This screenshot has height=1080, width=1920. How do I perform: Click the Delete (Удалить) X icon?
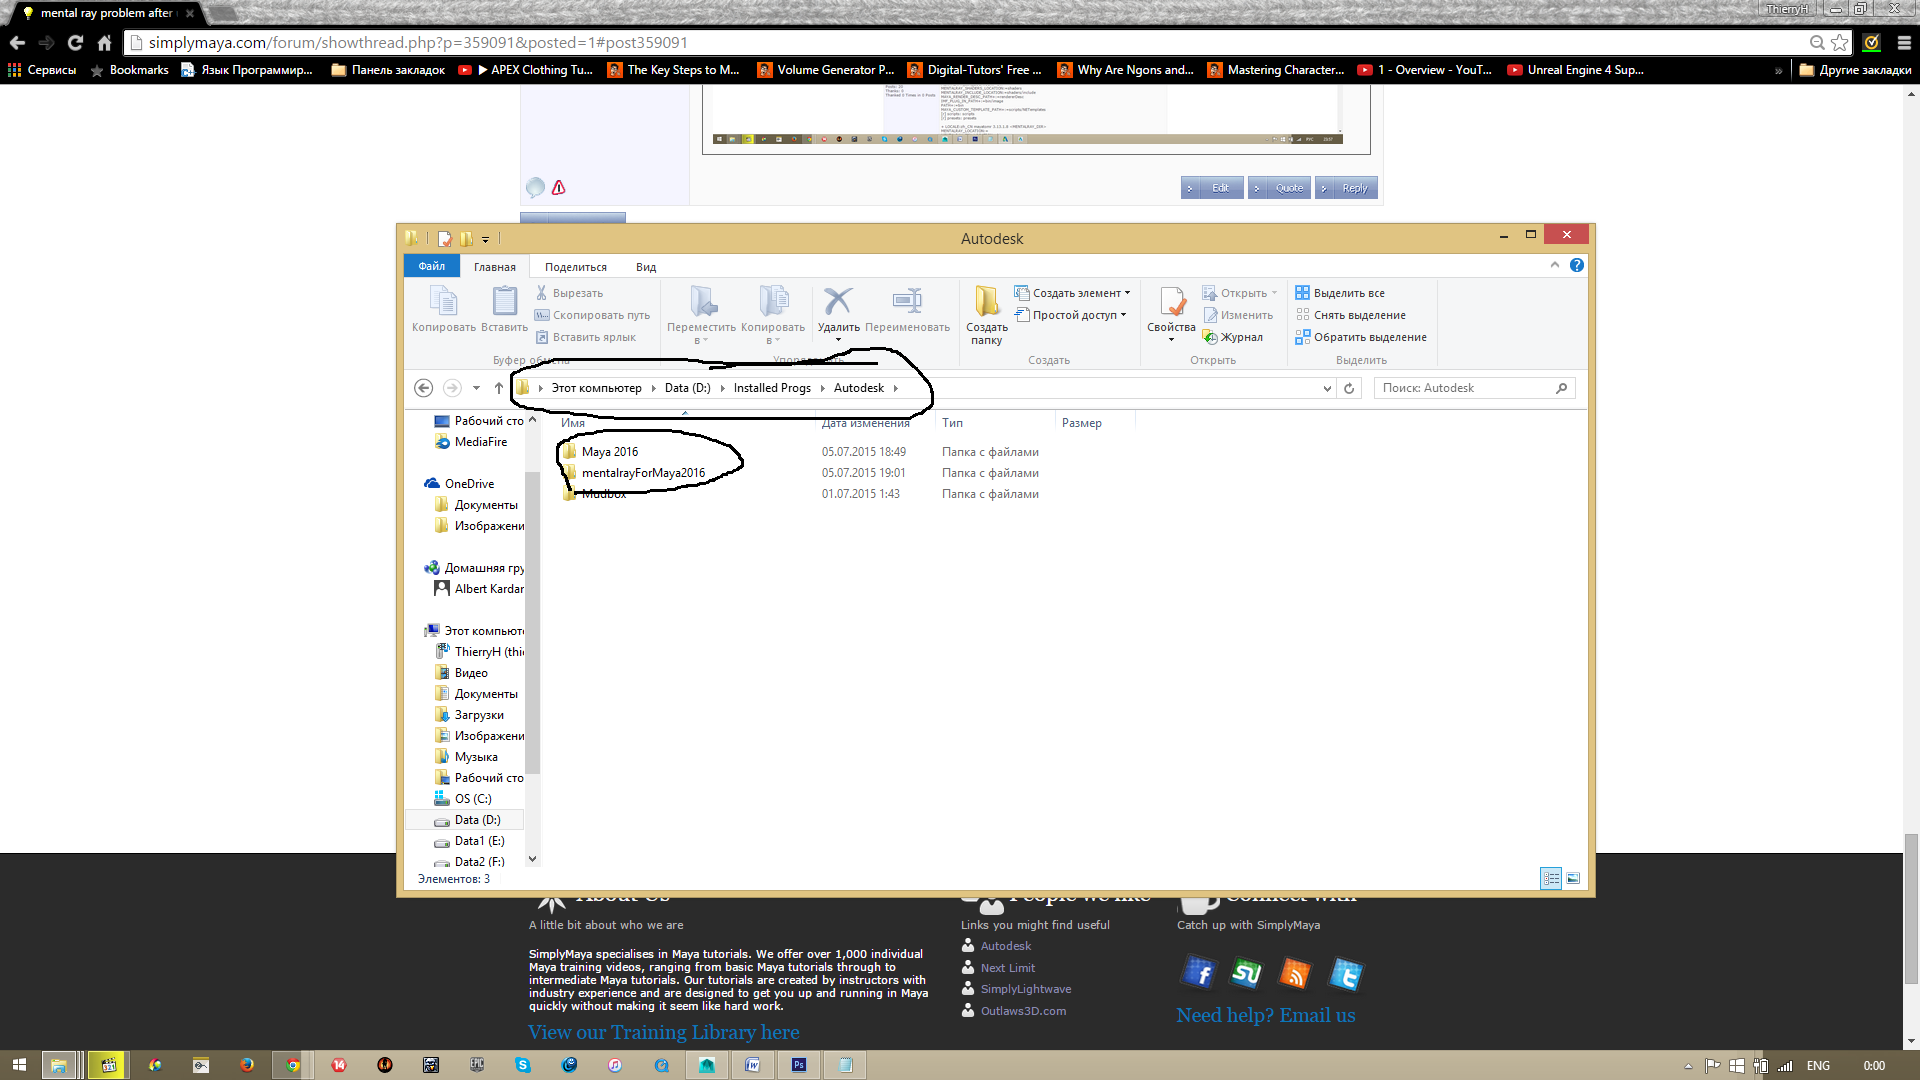(838, 301)
